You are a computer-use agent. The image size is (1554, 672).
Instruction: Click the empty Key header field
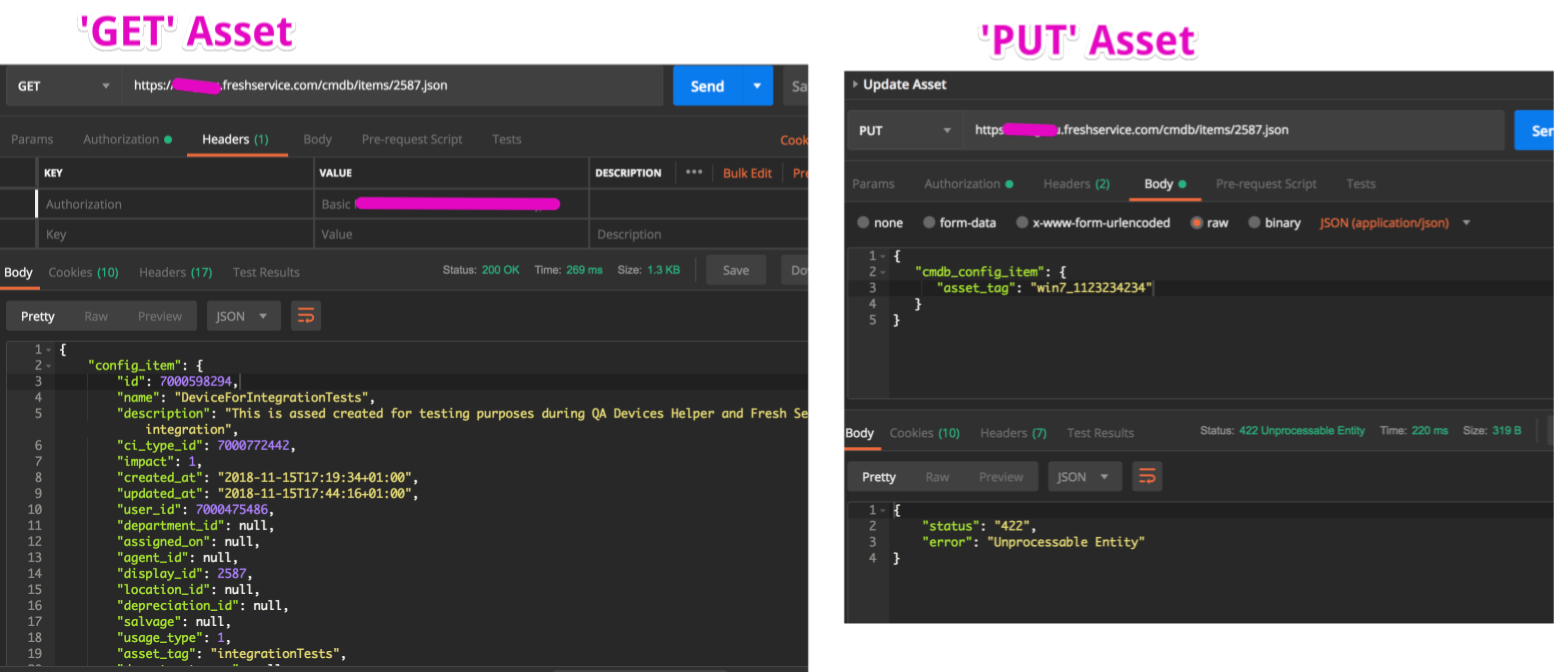point(175,234)
